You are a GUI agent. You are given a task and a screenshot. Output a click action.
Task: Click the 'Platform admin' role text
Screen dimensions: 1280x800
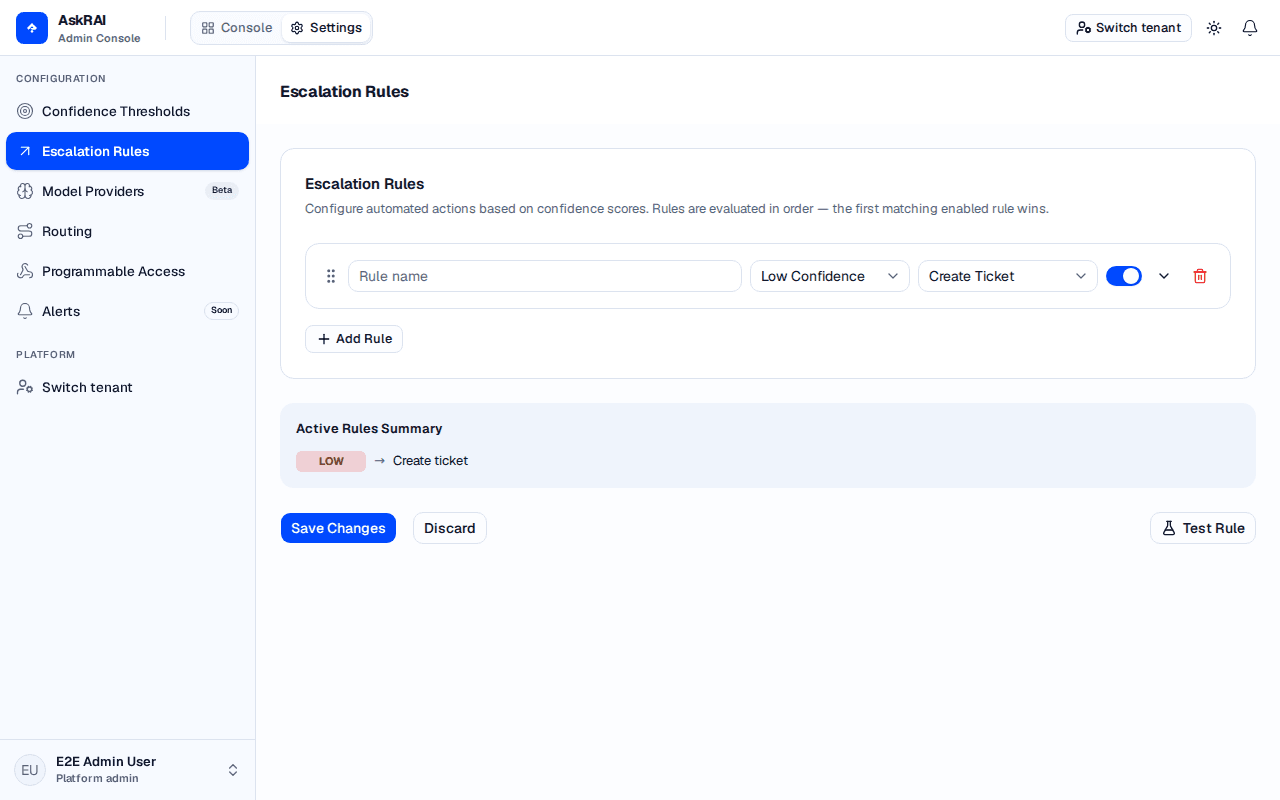(97, 779)
